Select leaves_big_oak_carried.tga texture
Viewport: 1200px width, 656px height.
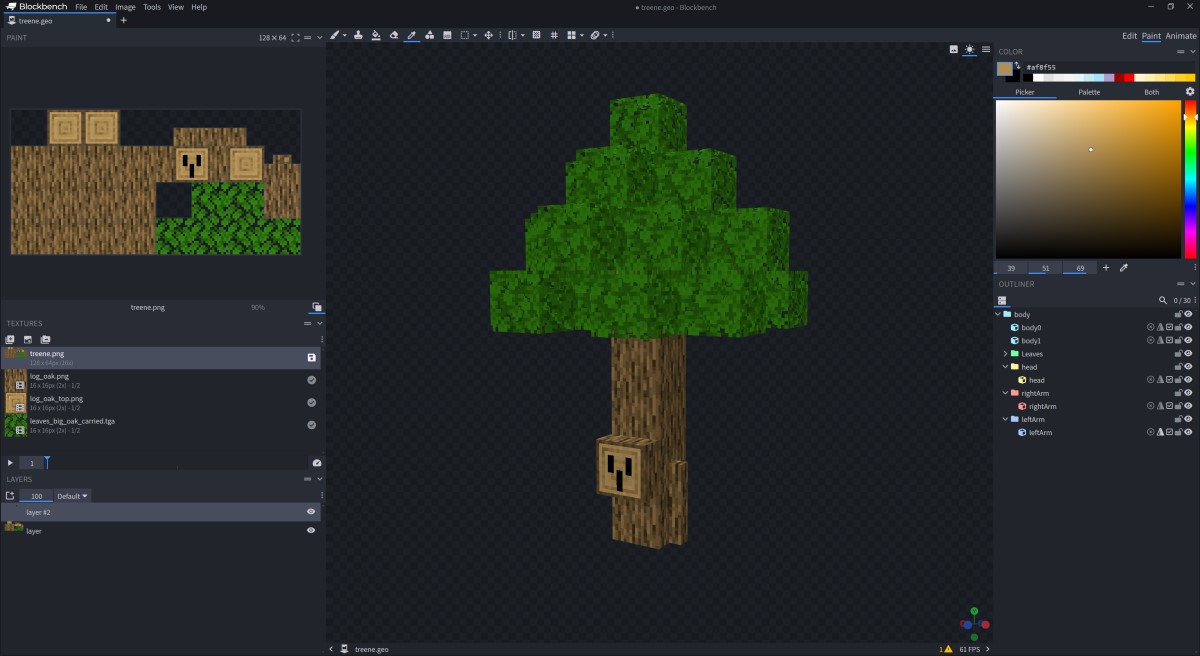pyautogui.click(x=160, y=425)
